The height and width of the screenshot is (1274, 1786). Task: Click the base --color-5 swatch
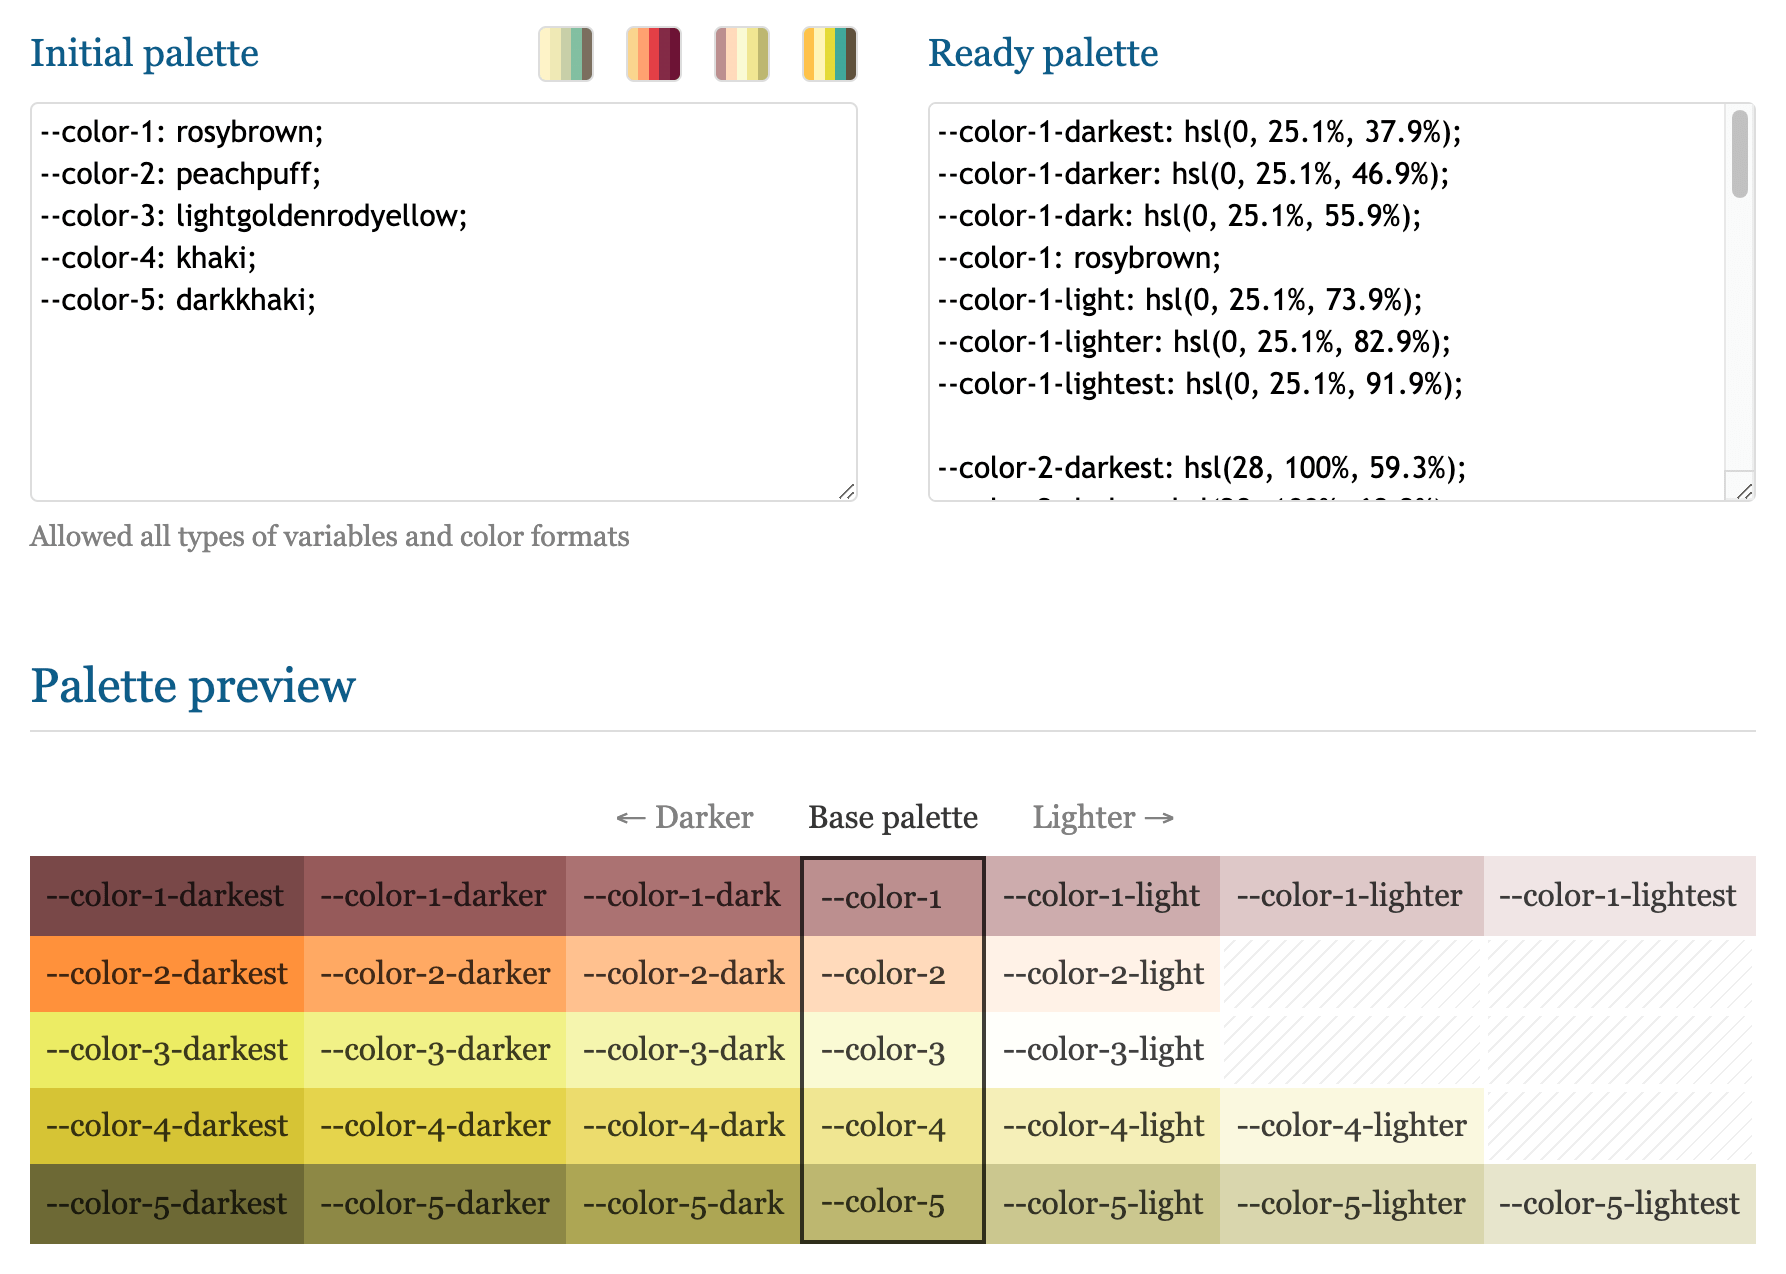click(893, 1202)
